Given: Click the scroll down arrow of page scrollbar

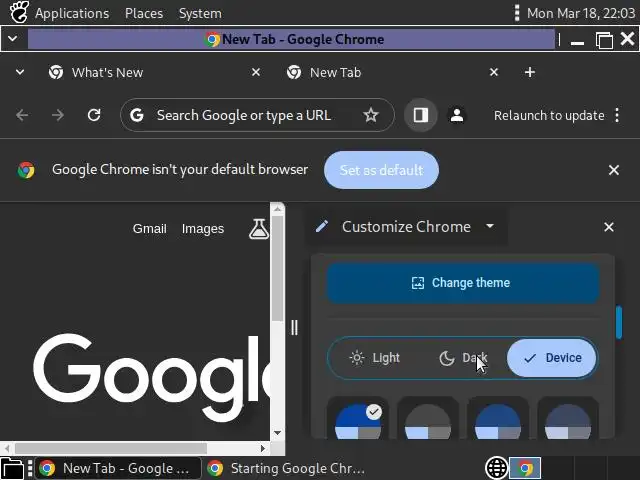Looking at the screenshot, I should [278, 433].
